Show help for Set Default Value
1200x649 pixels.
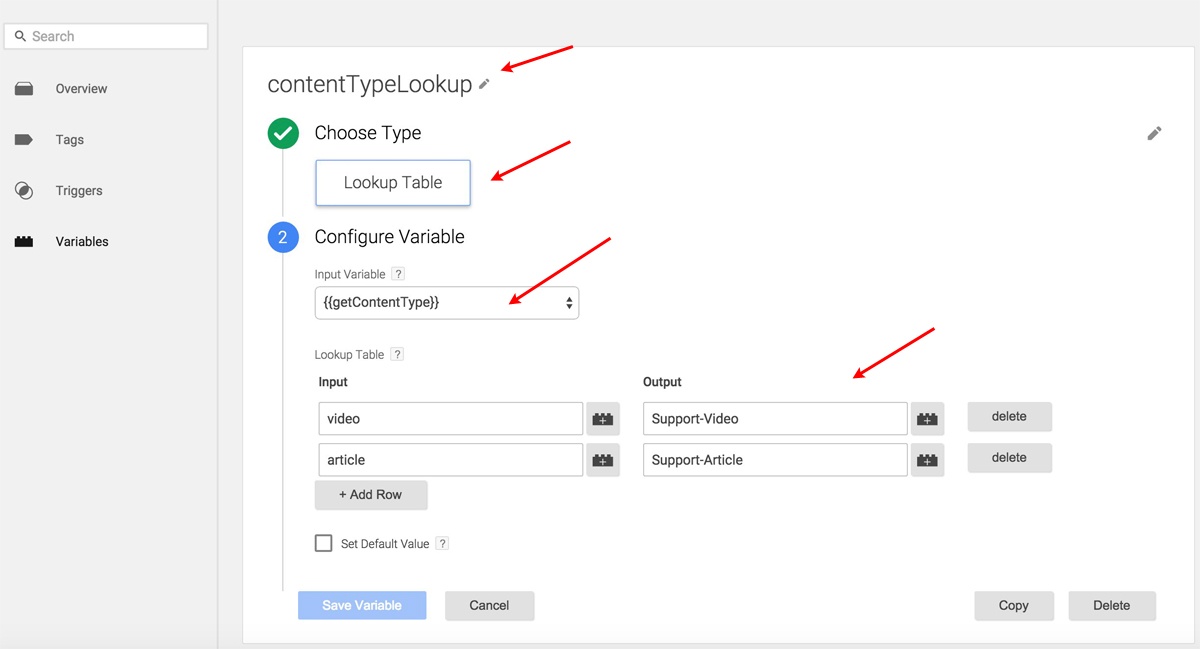(442, 544)
